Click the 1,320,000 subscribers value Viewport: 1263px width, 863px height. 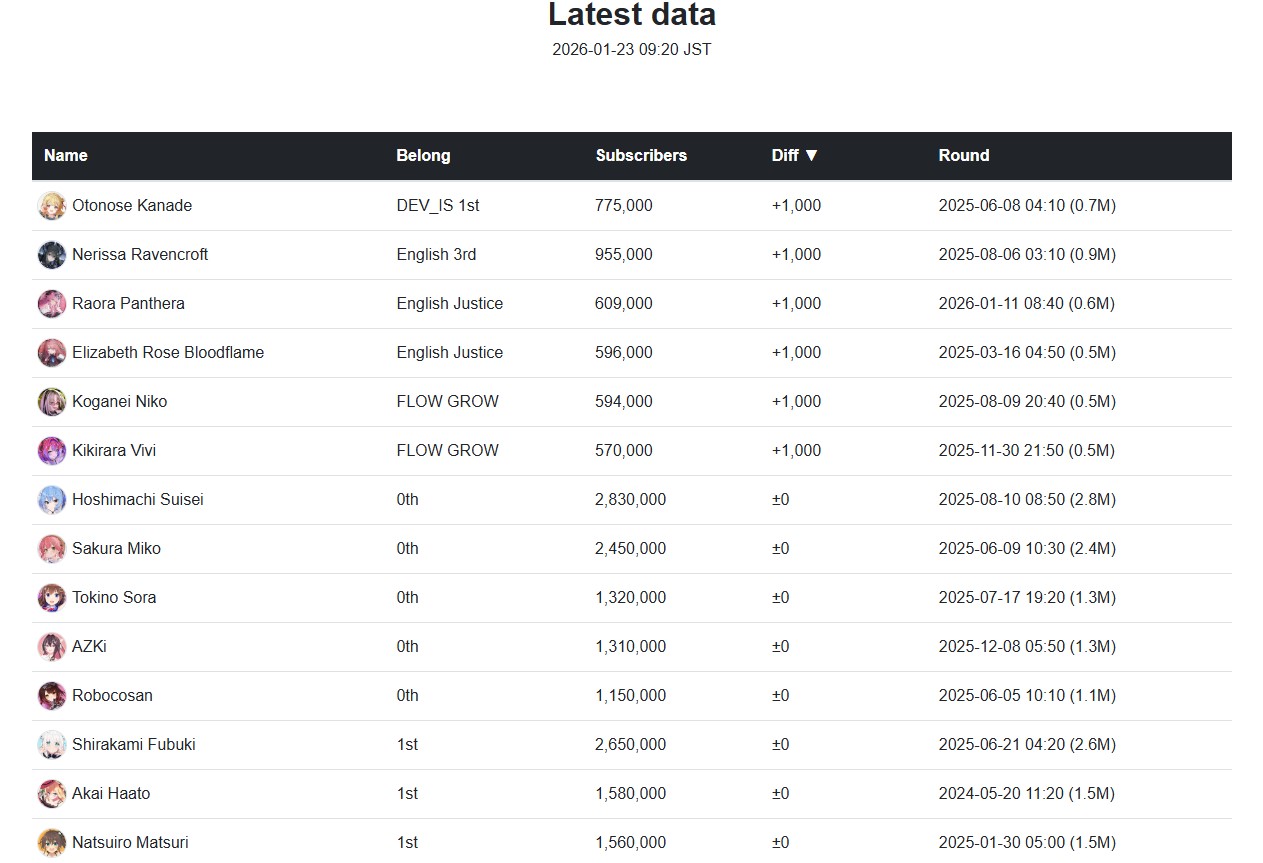630,598
